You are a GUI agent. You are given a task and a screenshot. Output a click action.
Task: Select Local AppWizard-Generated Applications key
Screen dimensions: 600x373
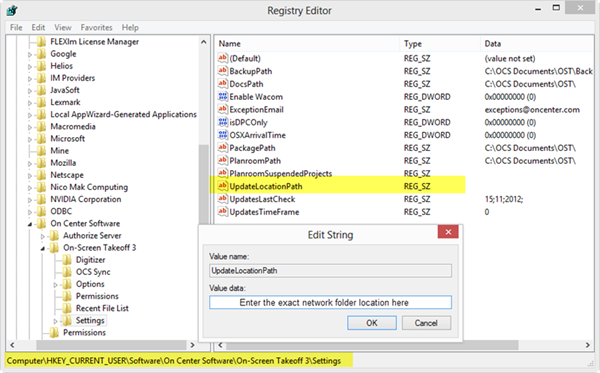[123, 114]
